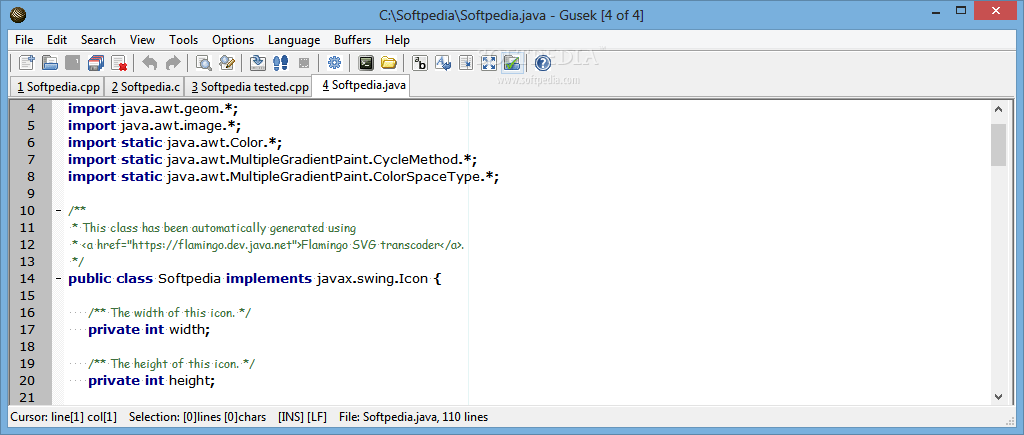Save all buffers with the stacked disks icon
The image size is (1024, 435).
[96, 63]
